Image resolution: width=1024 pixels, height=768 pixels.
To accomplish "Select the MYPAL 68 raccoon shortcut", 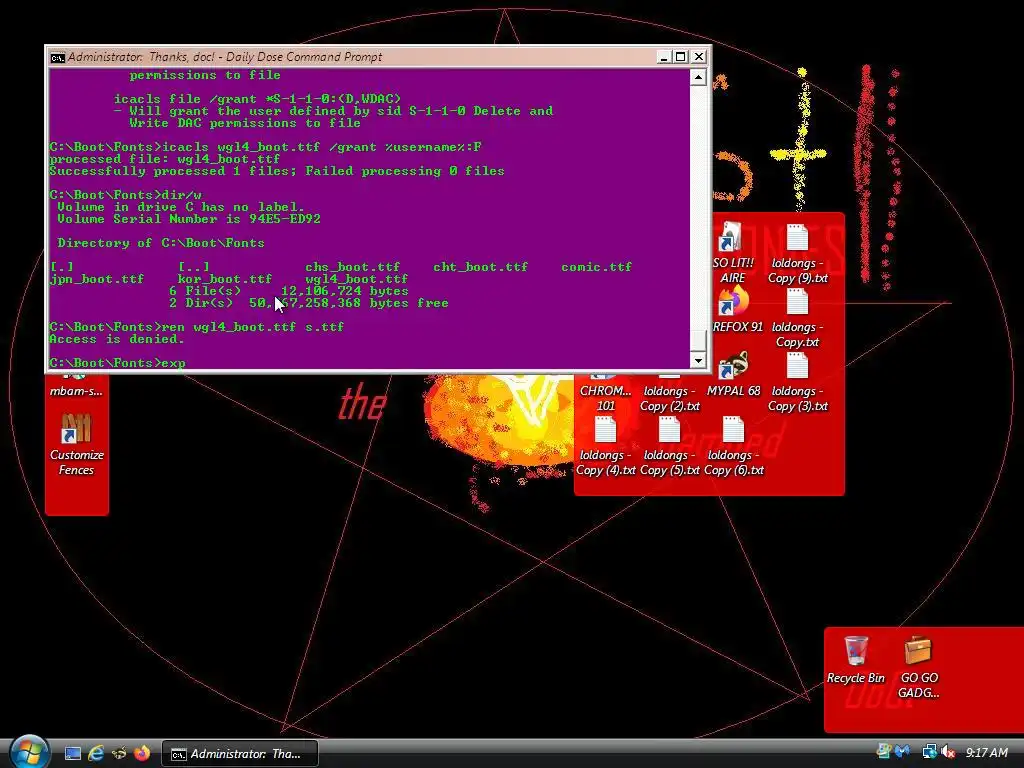I will pos(734,374).
